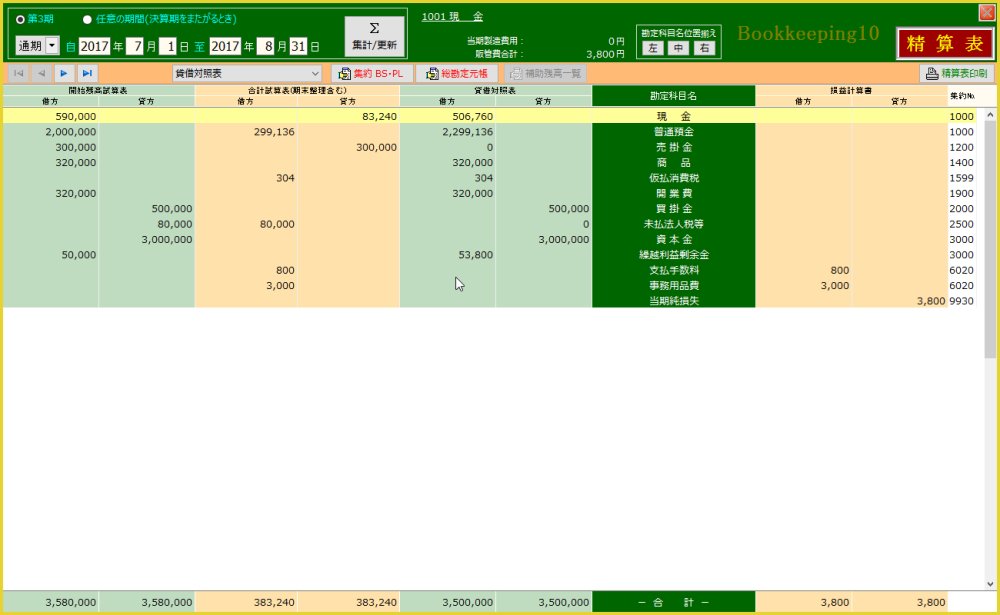Align account names right with 右
The image size is (1000, 615).
[705, 47]
